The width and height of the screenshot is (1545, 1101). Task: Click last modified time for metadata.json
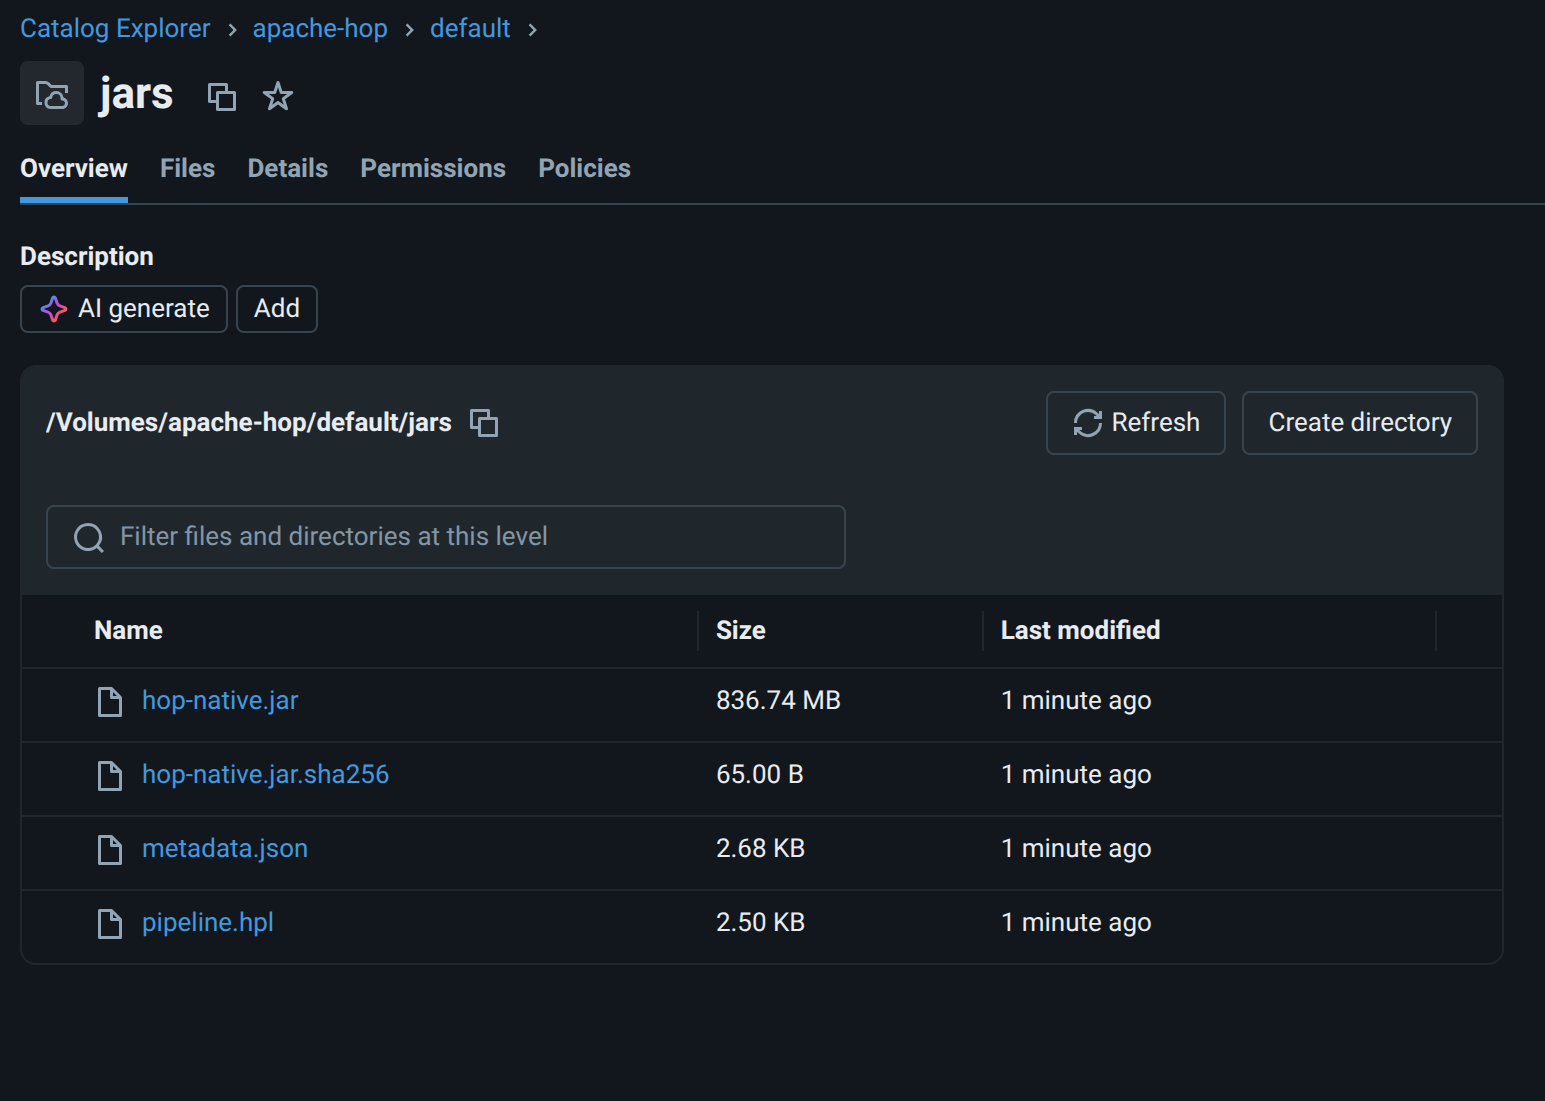[1076, 848]
